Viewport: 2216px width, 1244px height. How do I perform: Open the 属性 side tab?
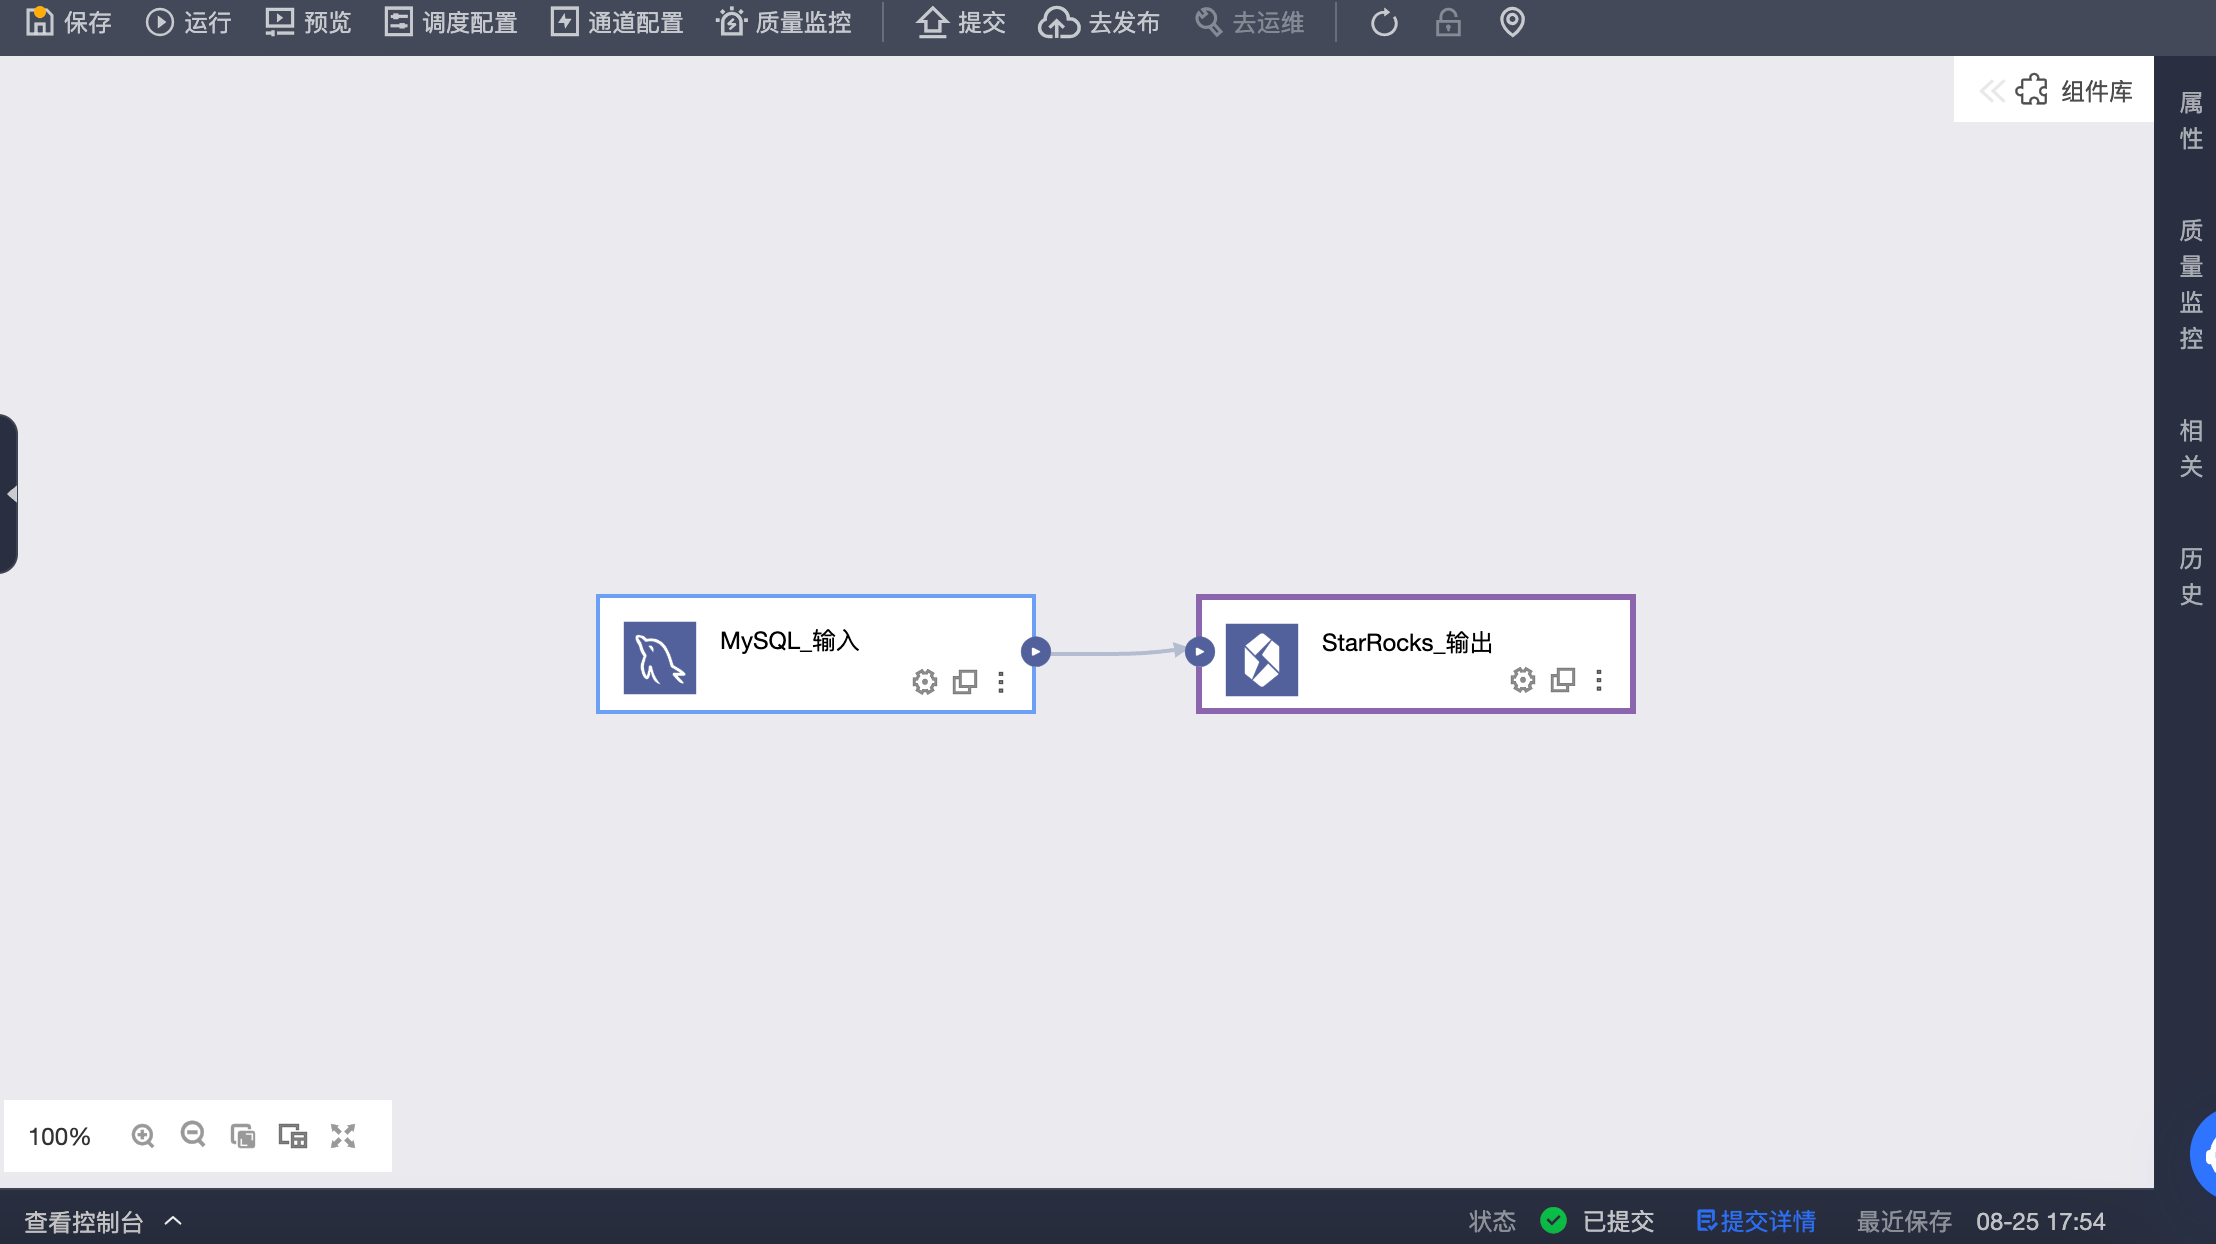coord(2191,120)
